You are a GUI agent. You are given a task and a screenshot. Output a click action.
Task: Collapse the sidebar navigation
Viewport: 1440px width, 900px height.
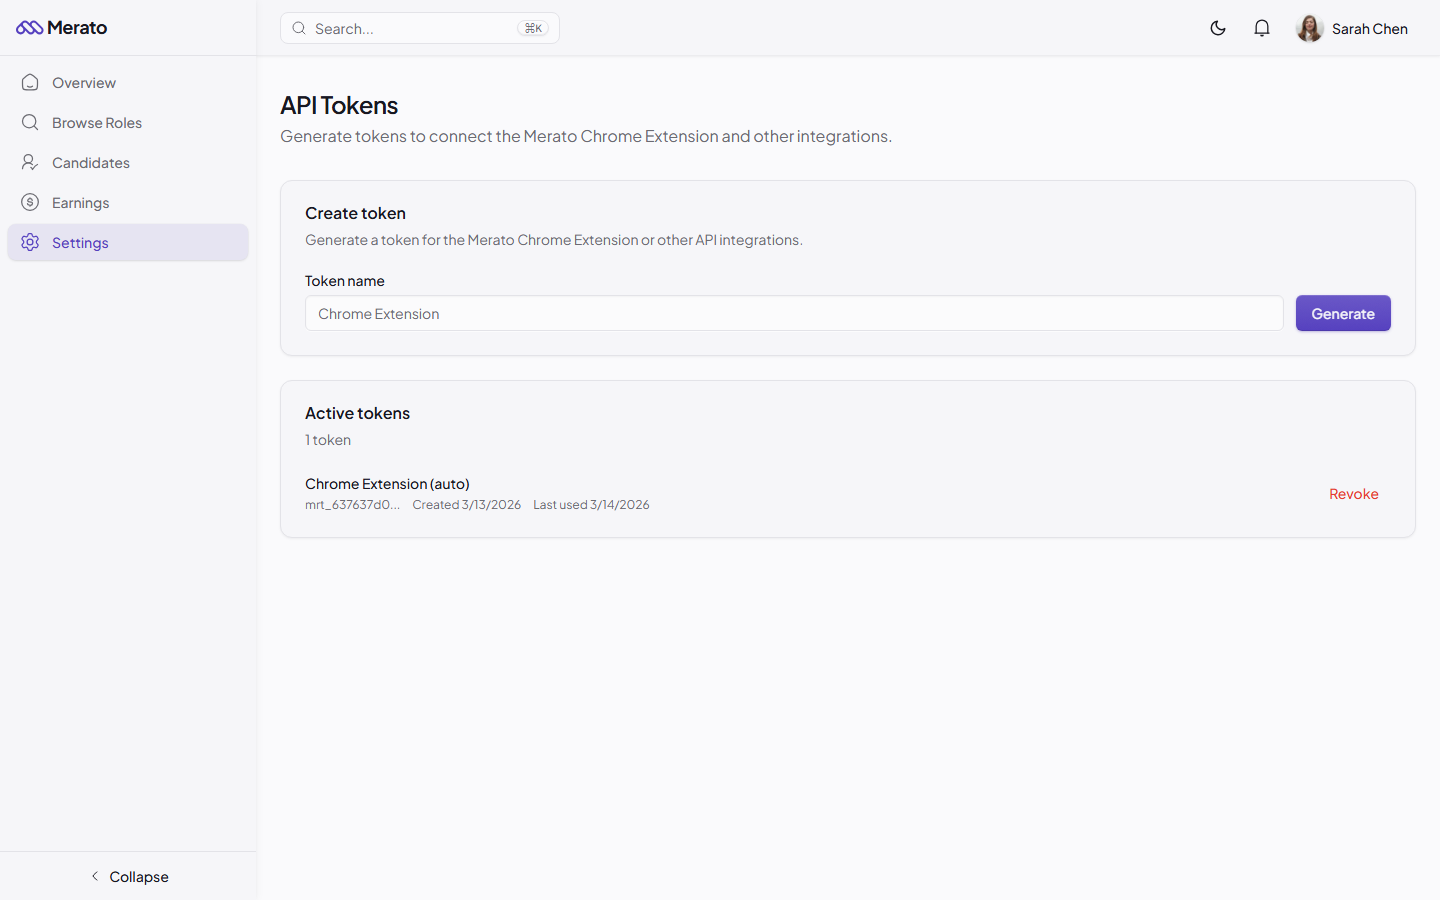click(x=128, y=876)
